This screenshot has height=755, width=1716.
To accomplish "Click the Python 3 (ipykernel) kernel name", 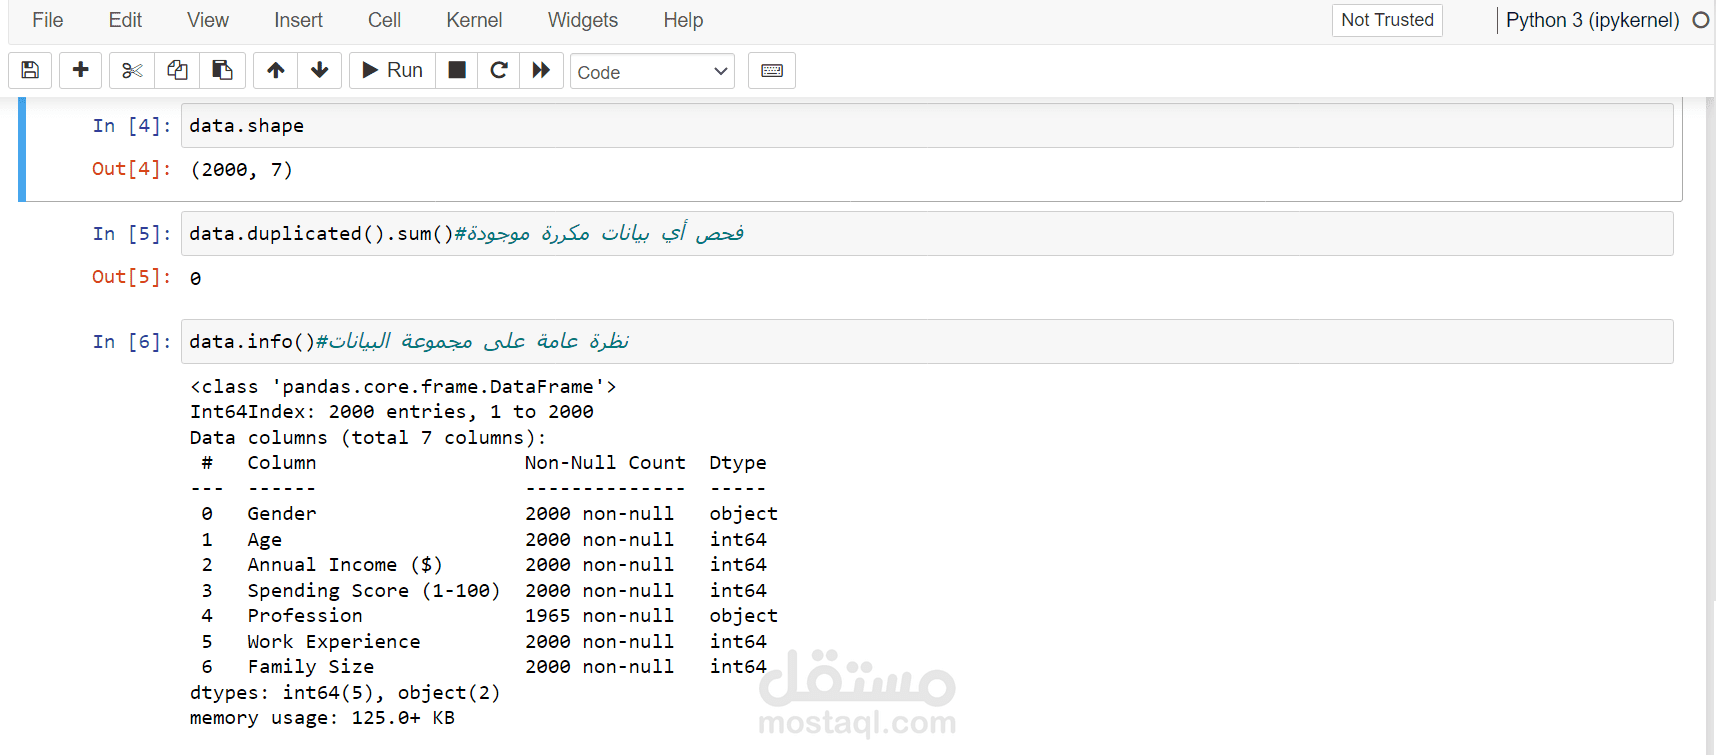I will (1592, 20).
